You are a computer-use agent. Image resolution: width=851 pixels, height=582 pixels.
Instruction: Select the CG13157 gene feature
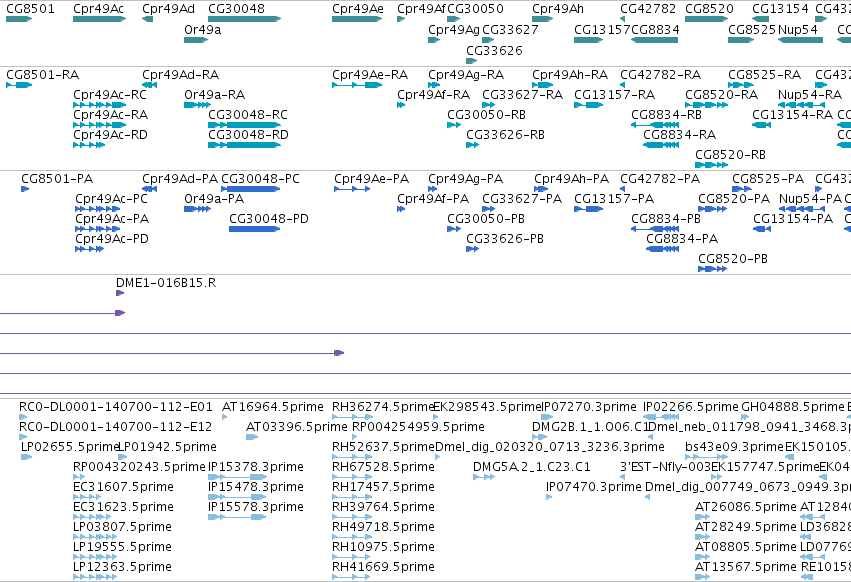588,40
